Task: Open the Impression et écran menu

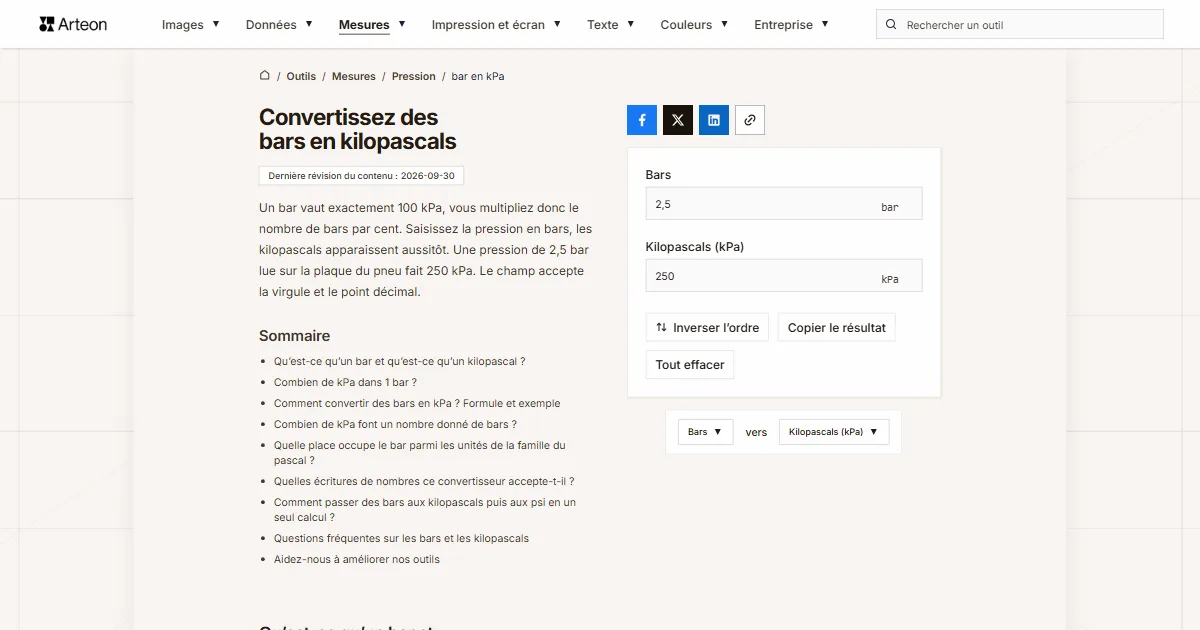Action: click(x=496, y=25)
